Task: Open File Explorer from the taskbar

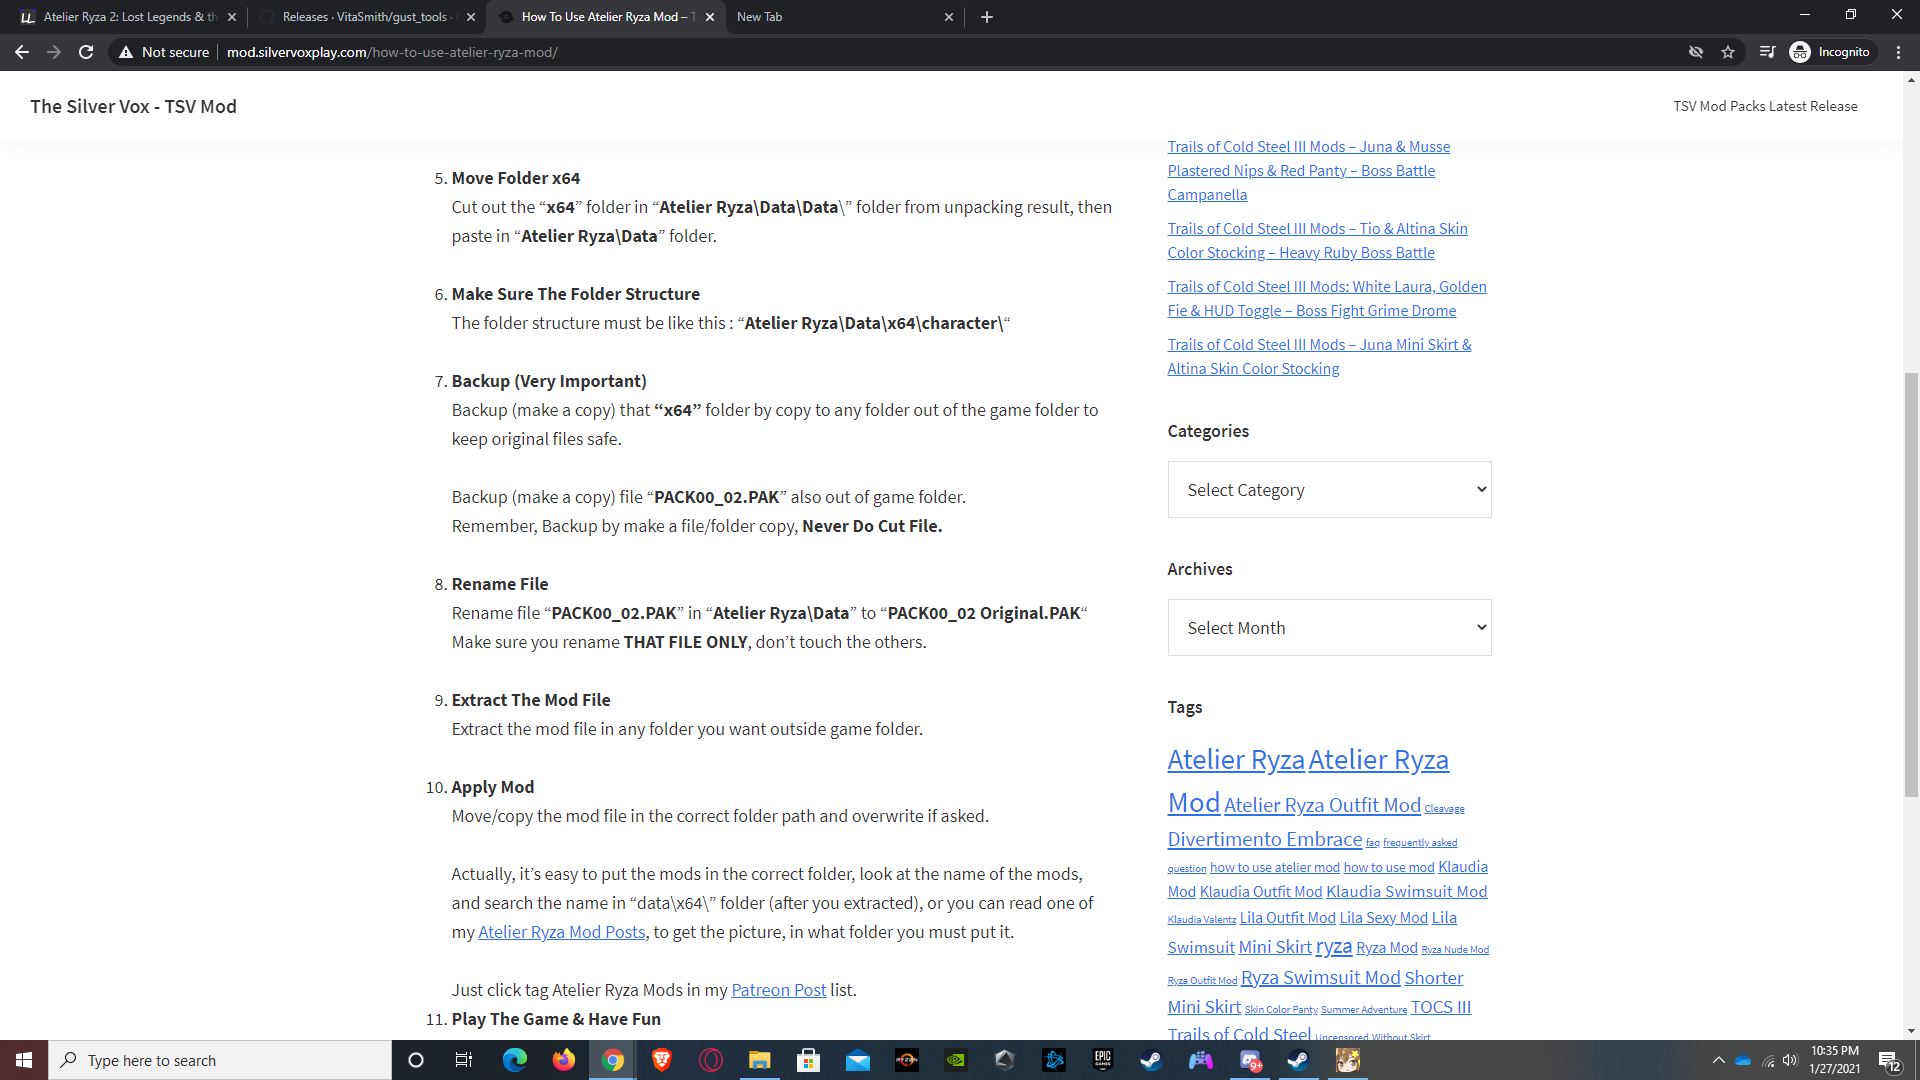Action: click(759, 1060)
